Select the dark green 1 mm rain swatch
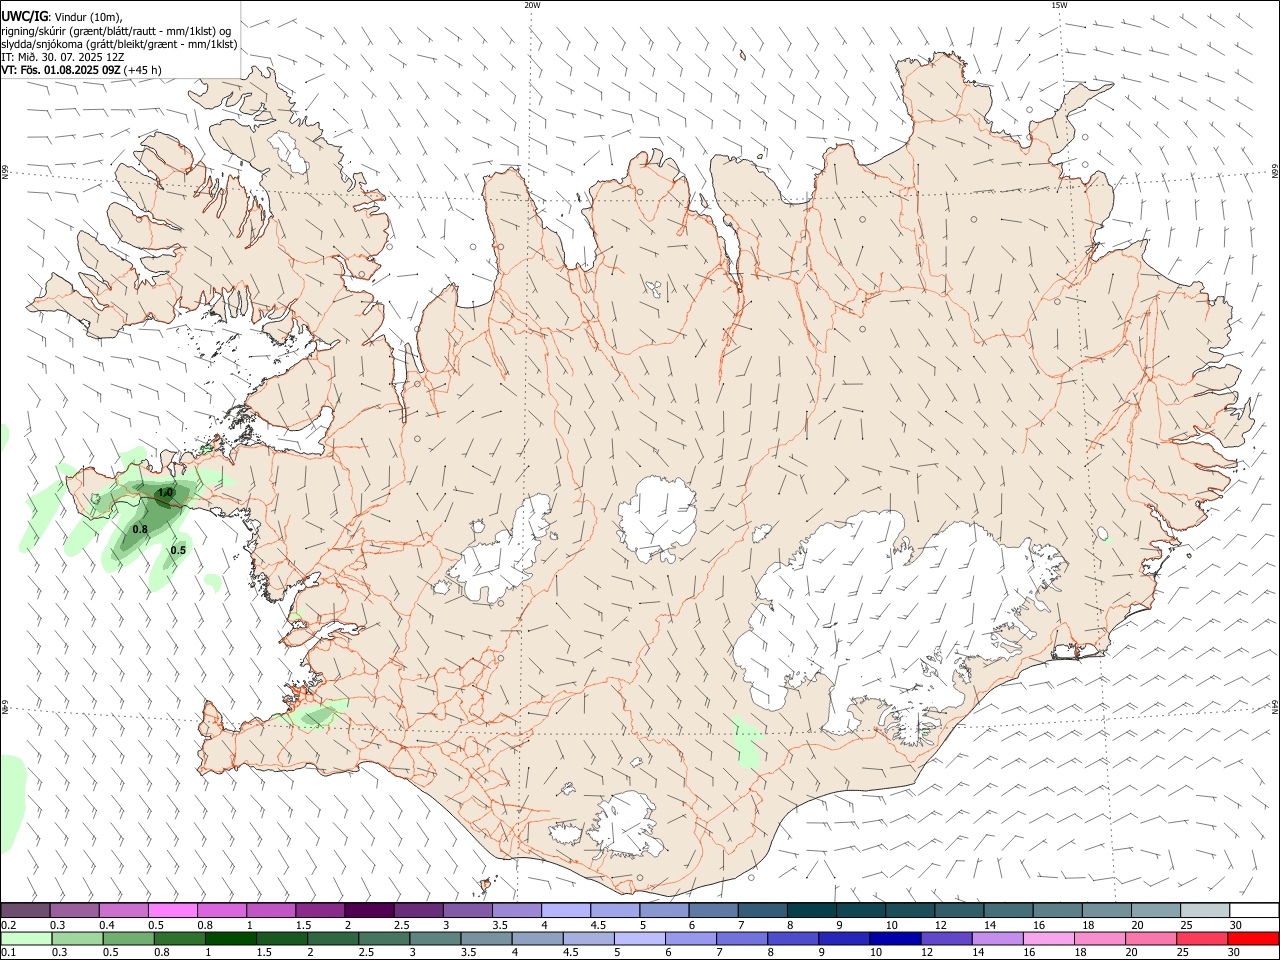The image size is (1280, 960). 229,939
